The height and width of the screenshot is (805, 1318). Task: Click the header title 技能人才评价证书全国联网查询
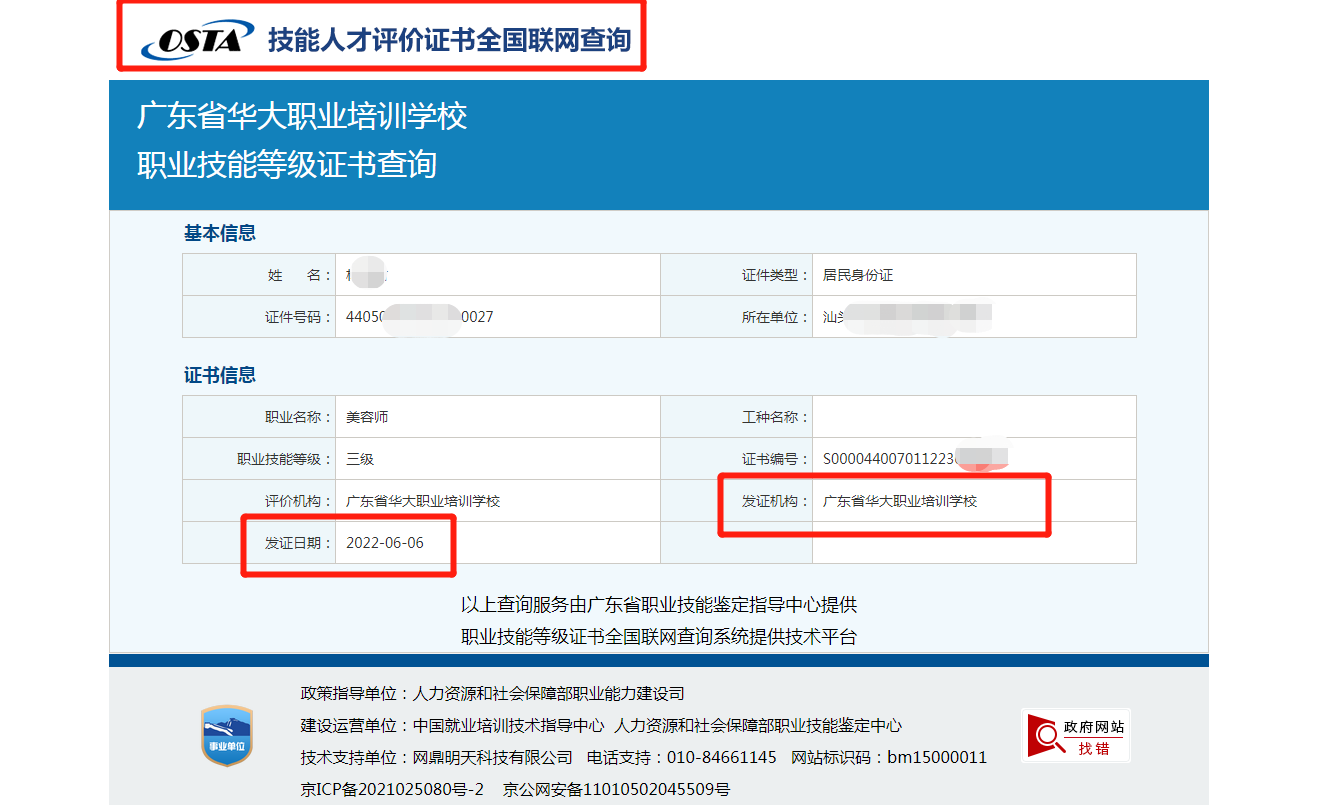click(449, 40)
